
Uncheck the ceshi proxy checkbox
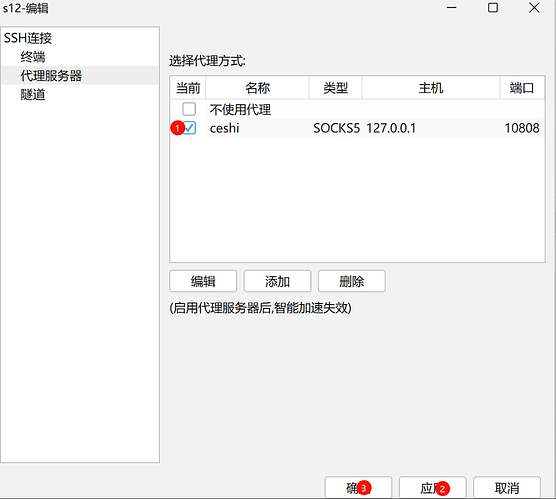(x=190, y=128)
